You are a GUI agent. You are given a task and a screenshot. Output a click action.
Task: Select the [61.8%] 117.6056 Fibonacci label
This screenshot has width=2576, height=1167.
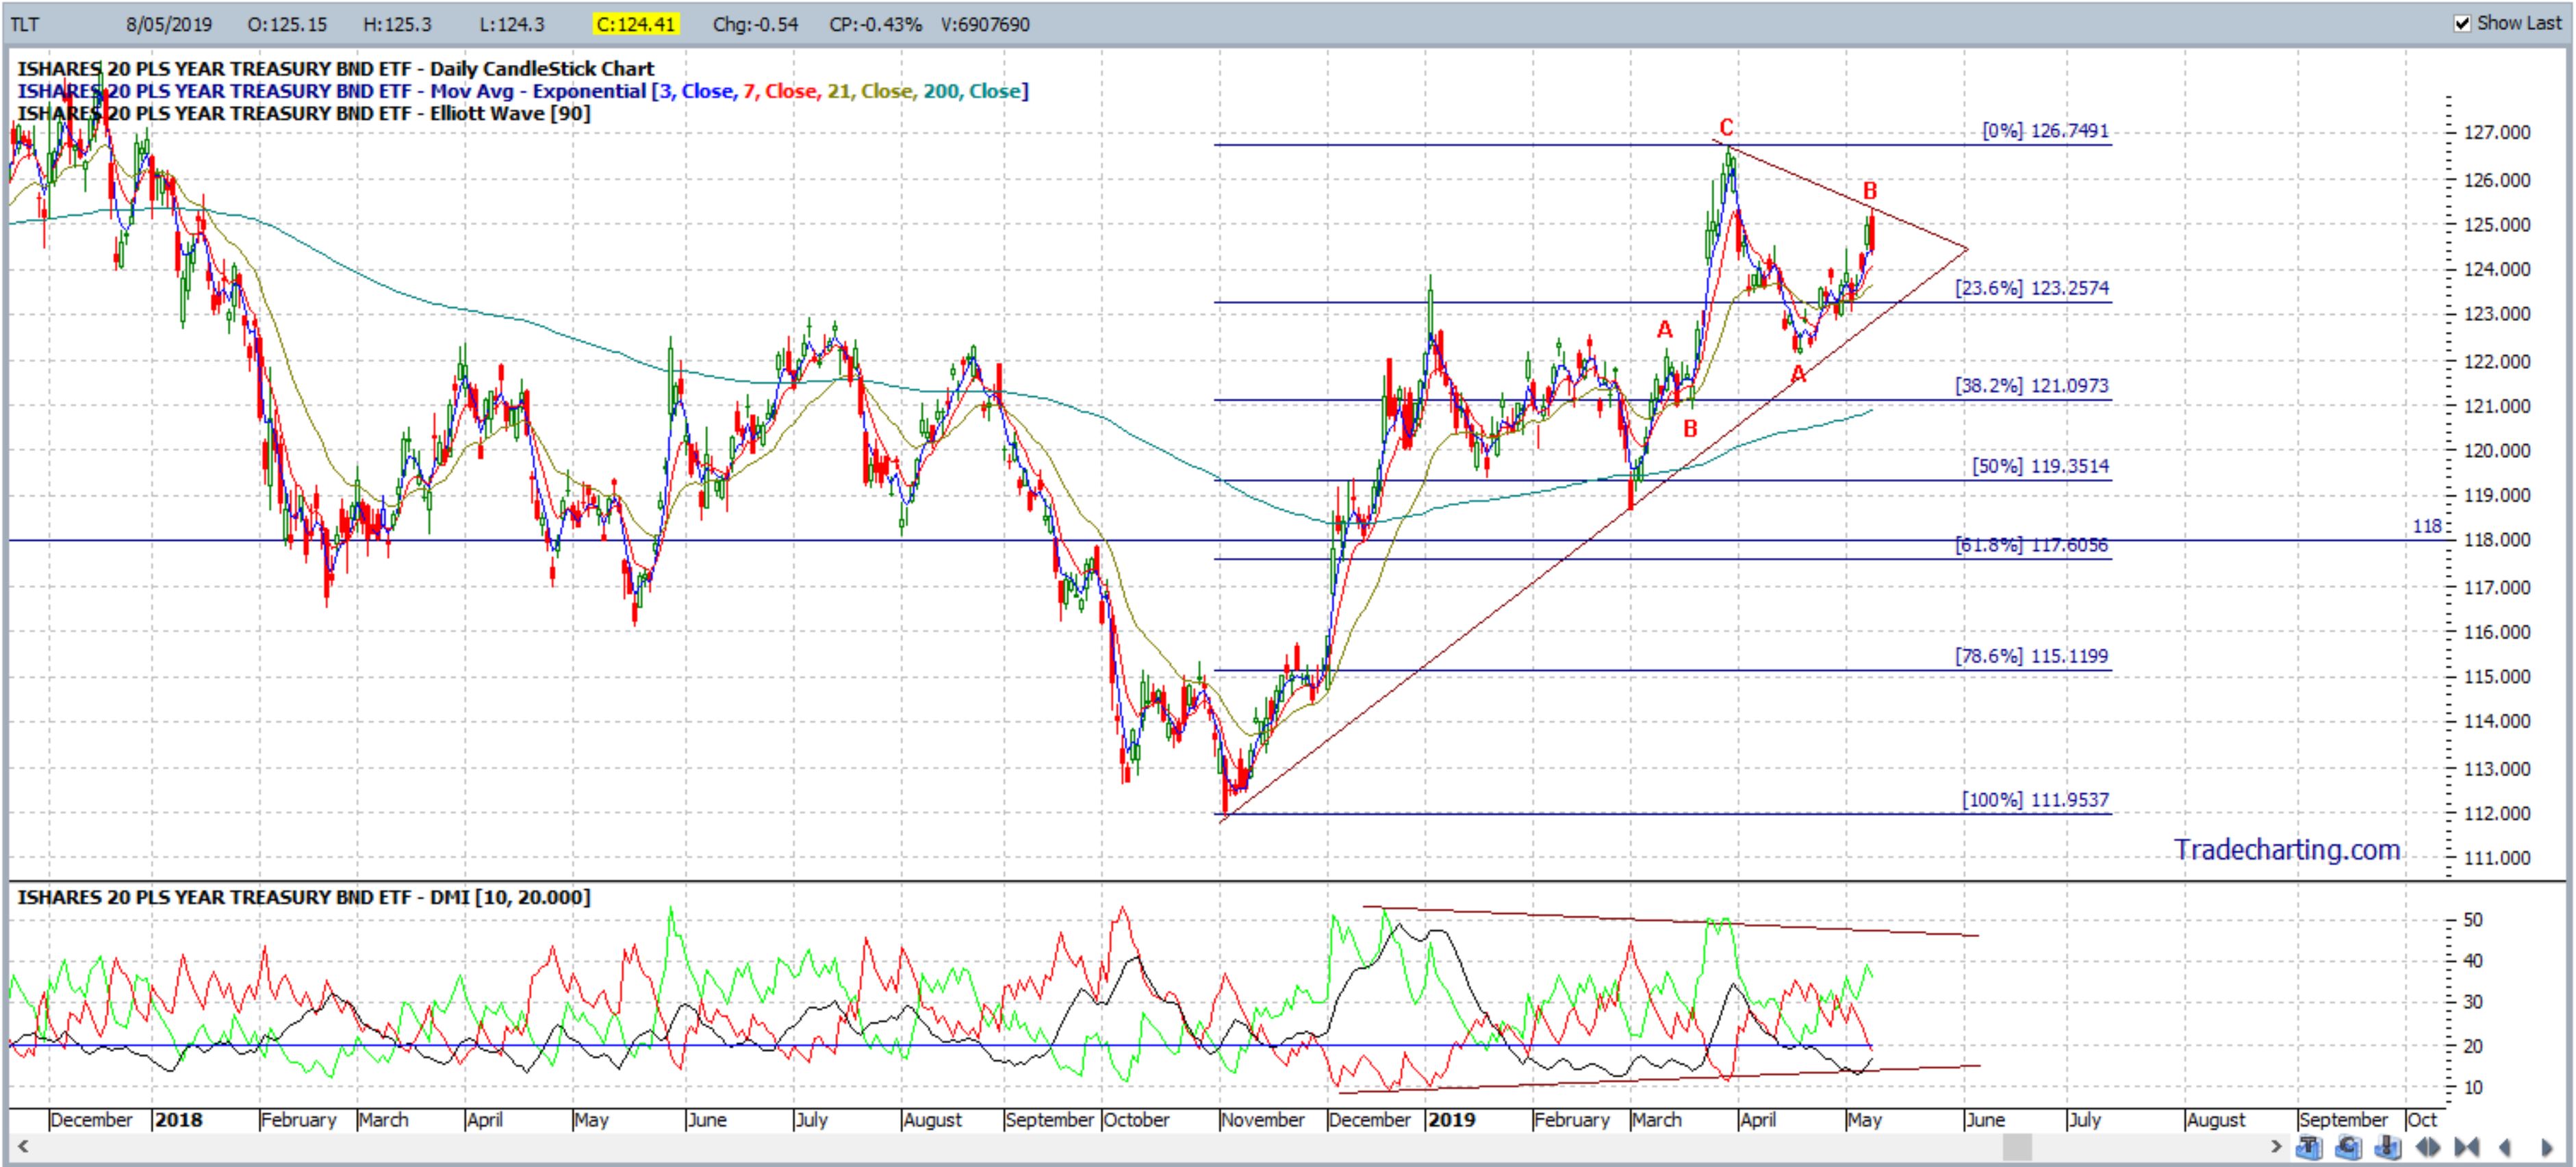[x=2032, y=545]
